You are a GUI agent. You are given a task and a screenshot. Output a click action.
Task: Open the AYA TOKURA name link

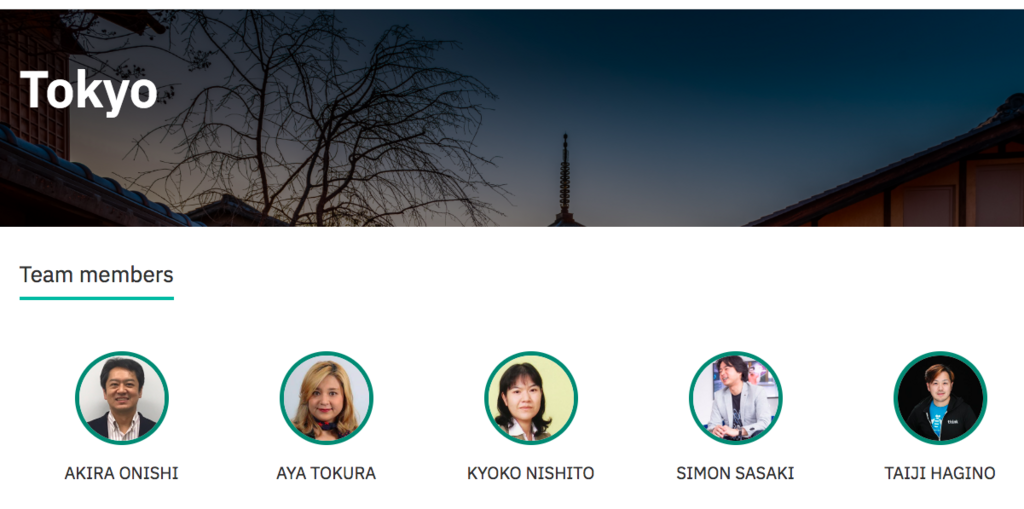(326, 473)
